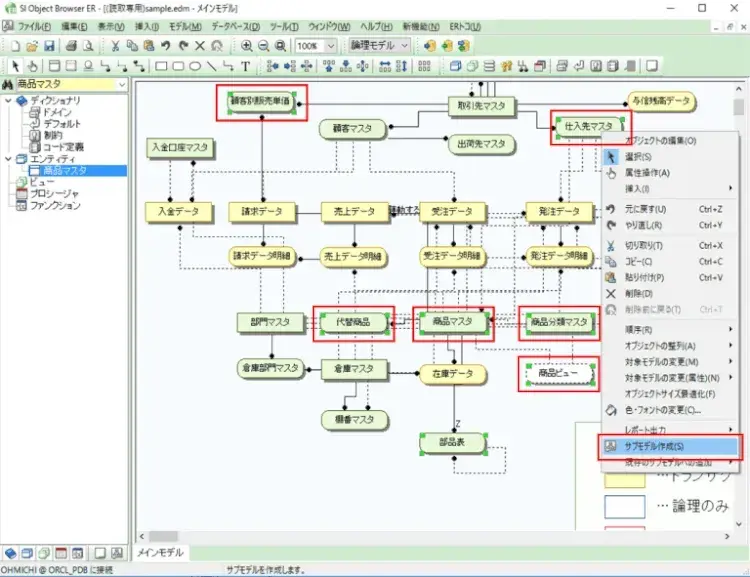
Task: Select the Text 'T' drawing tool
Action: point(246,67)
